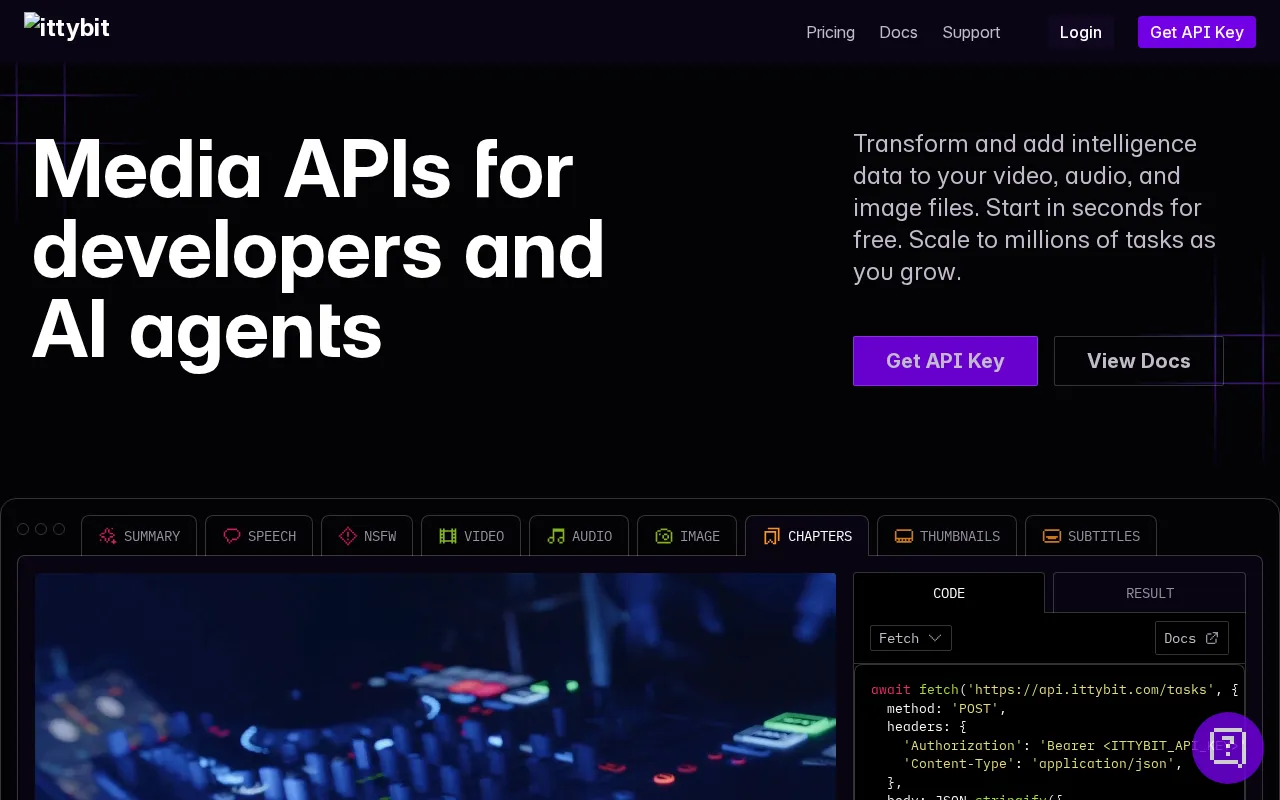Click the Summary sparkle icon
The height and width of the screenshot is (800, 1280).
click(108, 536)
